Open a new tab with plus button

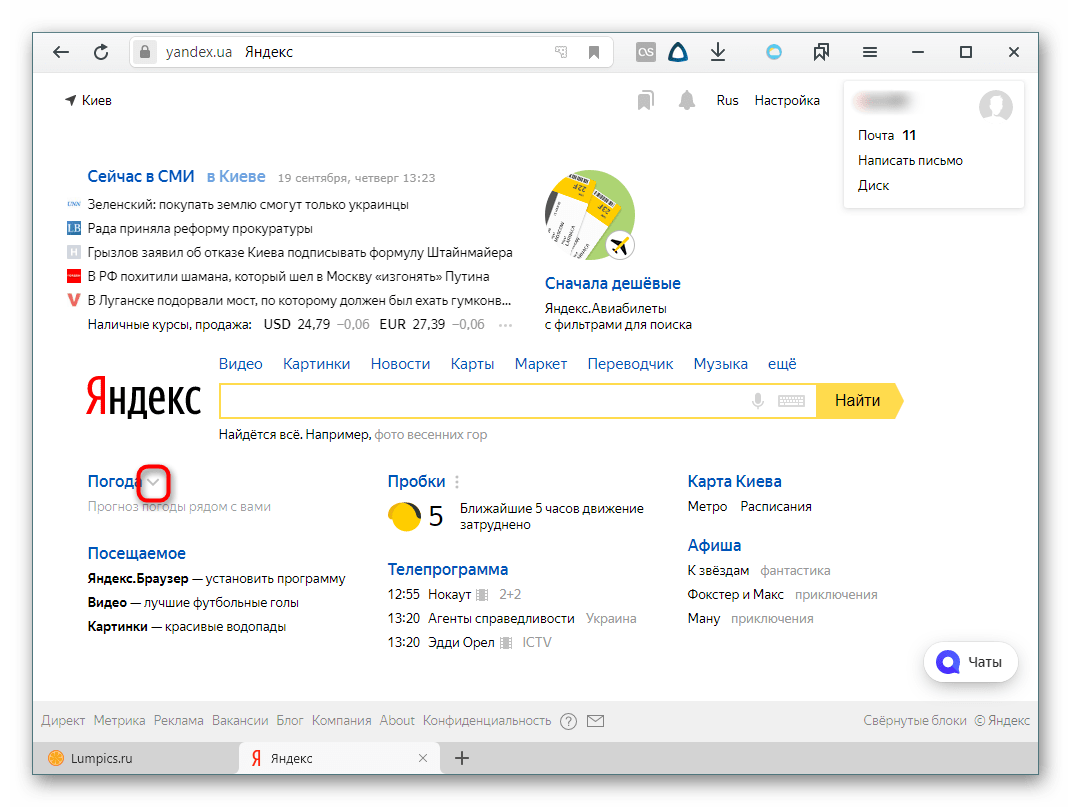click(x=462, y=758)
